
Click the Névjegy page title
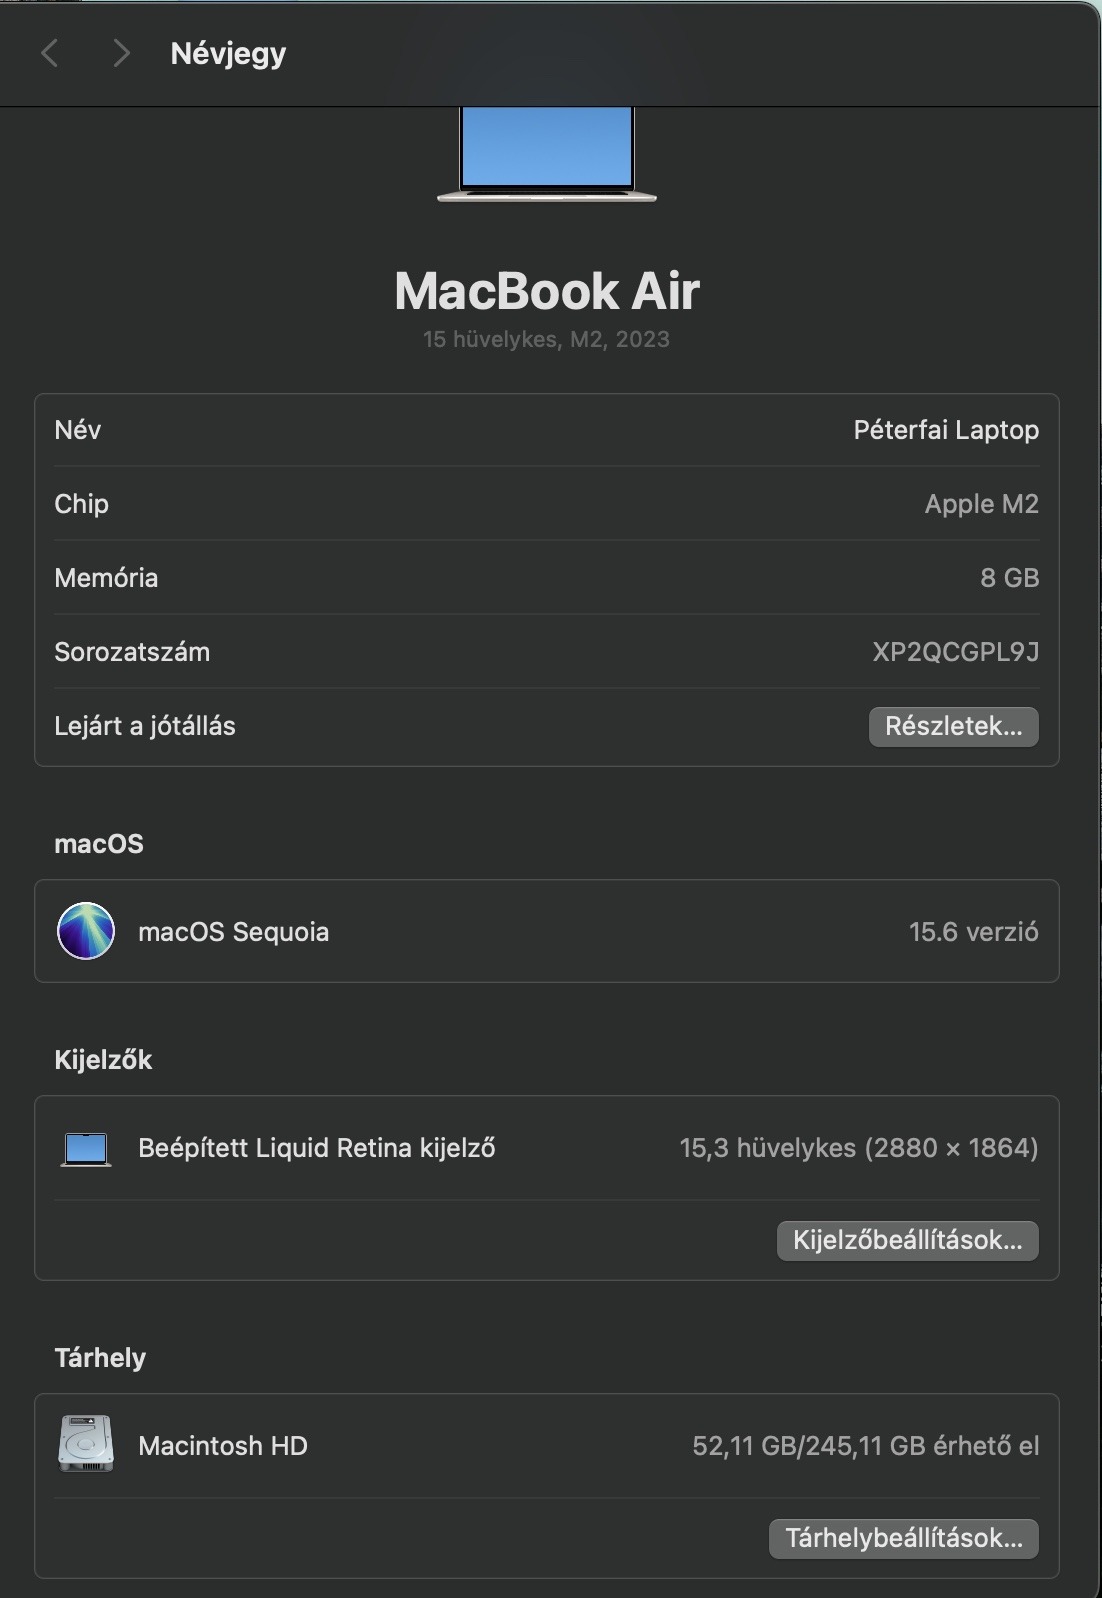pyautogui.click(x=228, y=53)
